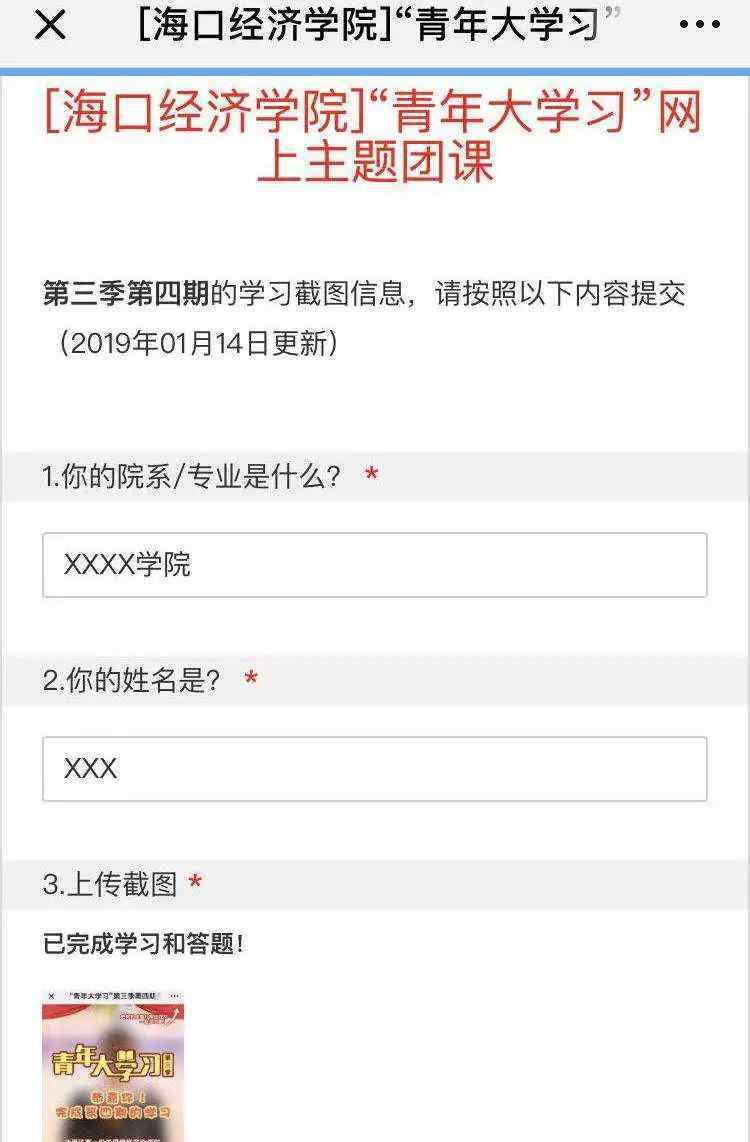Click the bold "第三季第四期" text
This screenshot has width=750, height=1142.
(x=126, y=294)
